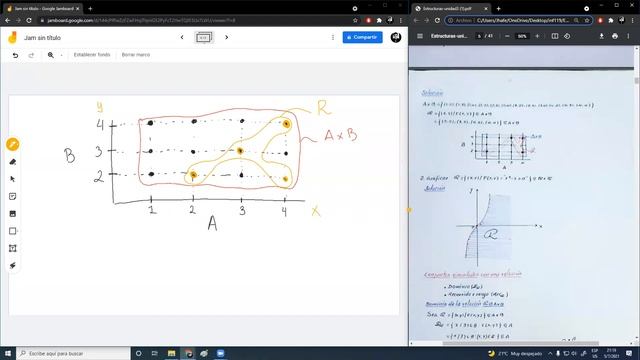The height and width of the screenshot is (360, 640).
Task: Download the PDF file
Action: pos(601,36)
